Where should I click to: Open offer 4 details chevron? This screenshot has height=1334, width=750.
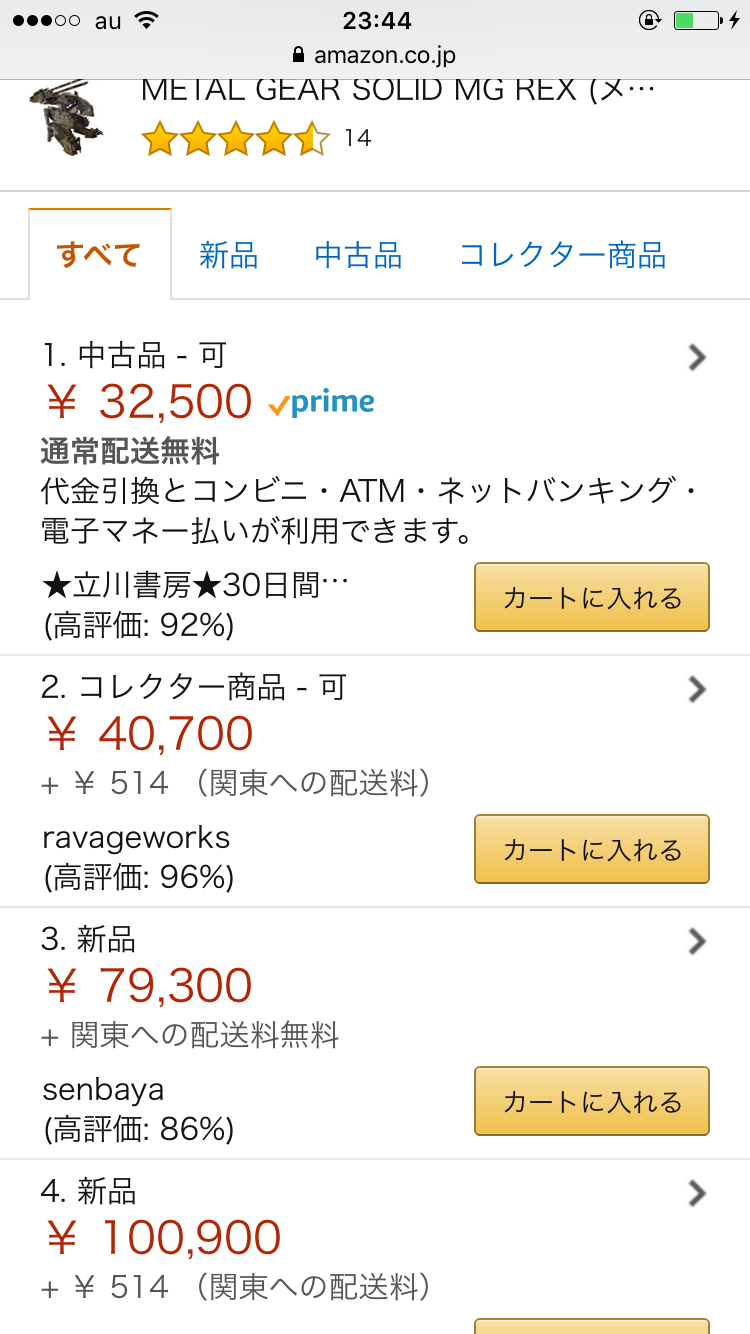[x=697, y=1193]
